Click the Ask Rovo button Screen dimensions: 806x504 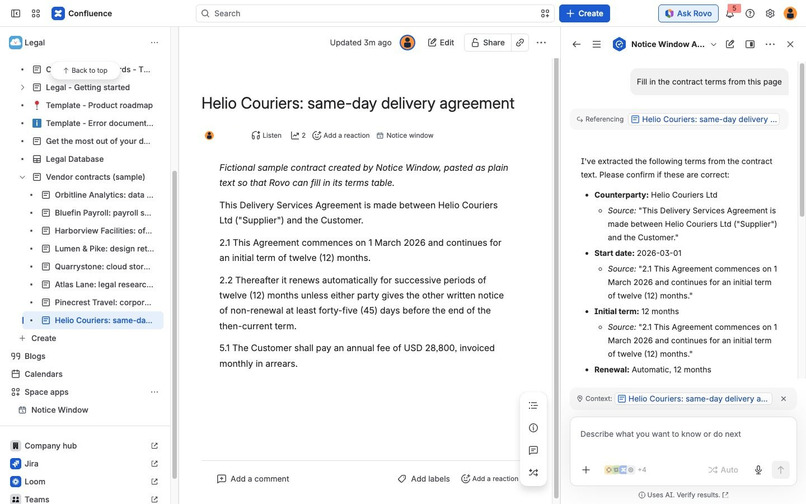(x=688, y=13)
